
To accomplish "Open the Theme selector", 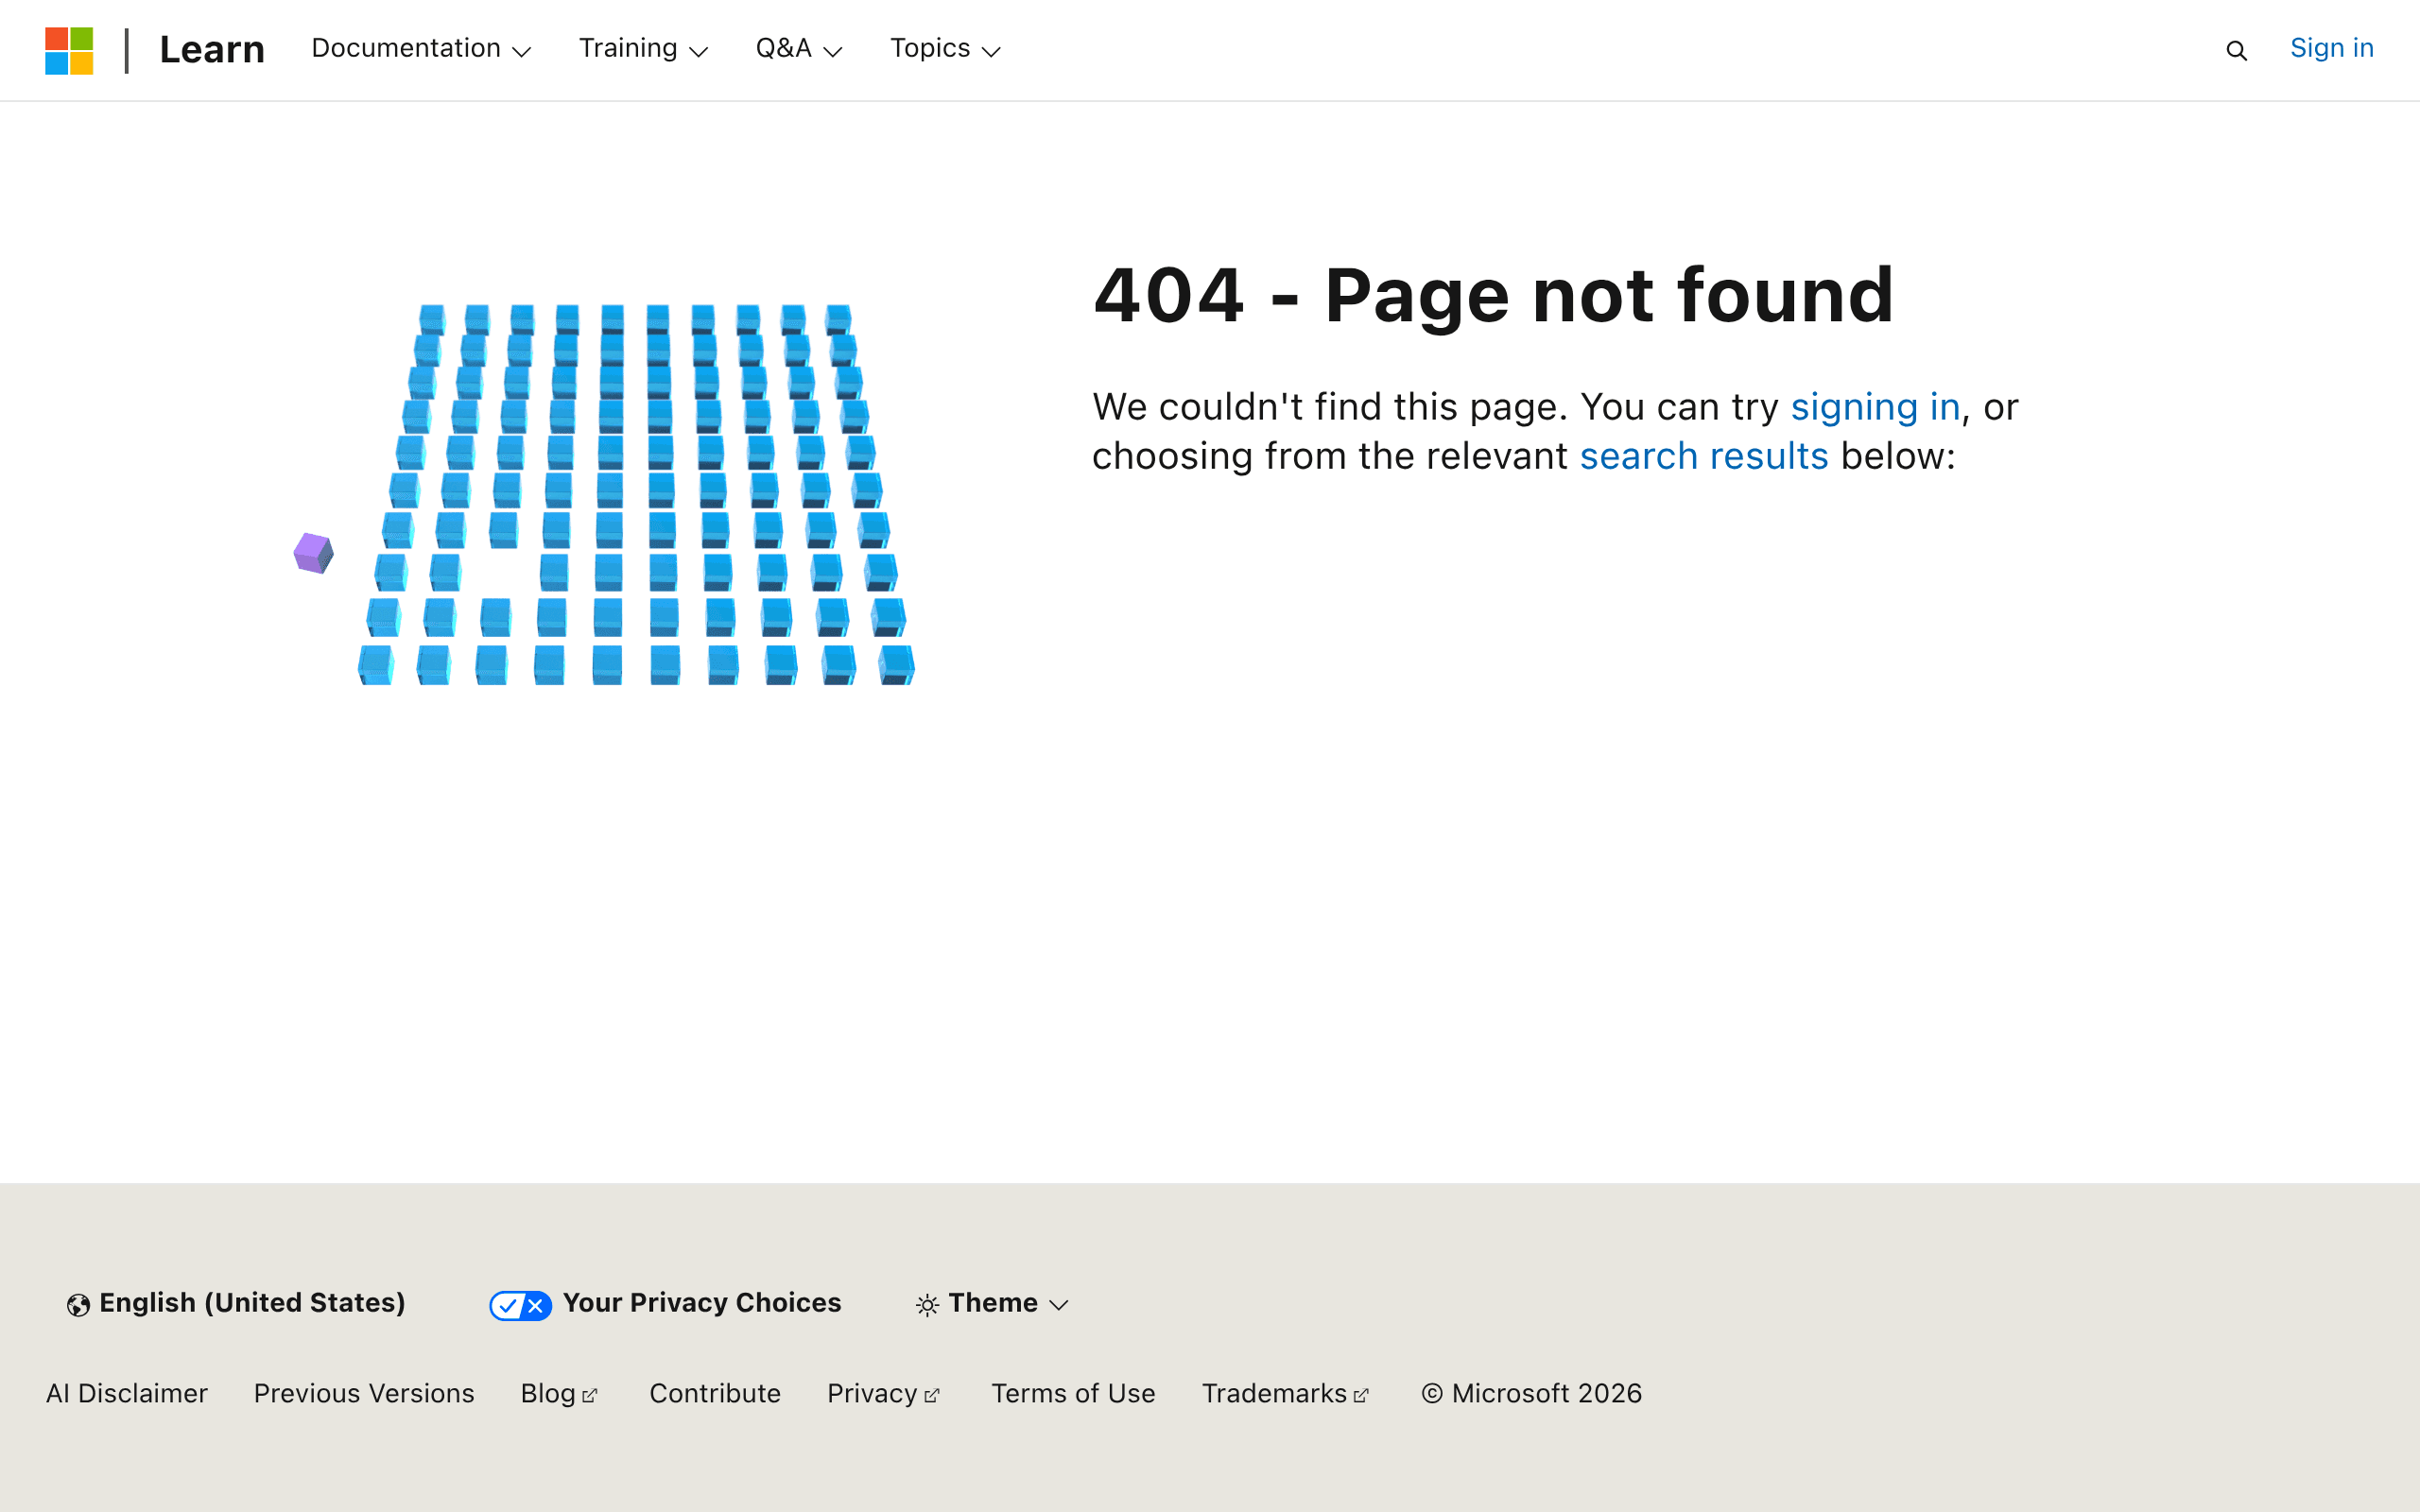I will 992,1303.
